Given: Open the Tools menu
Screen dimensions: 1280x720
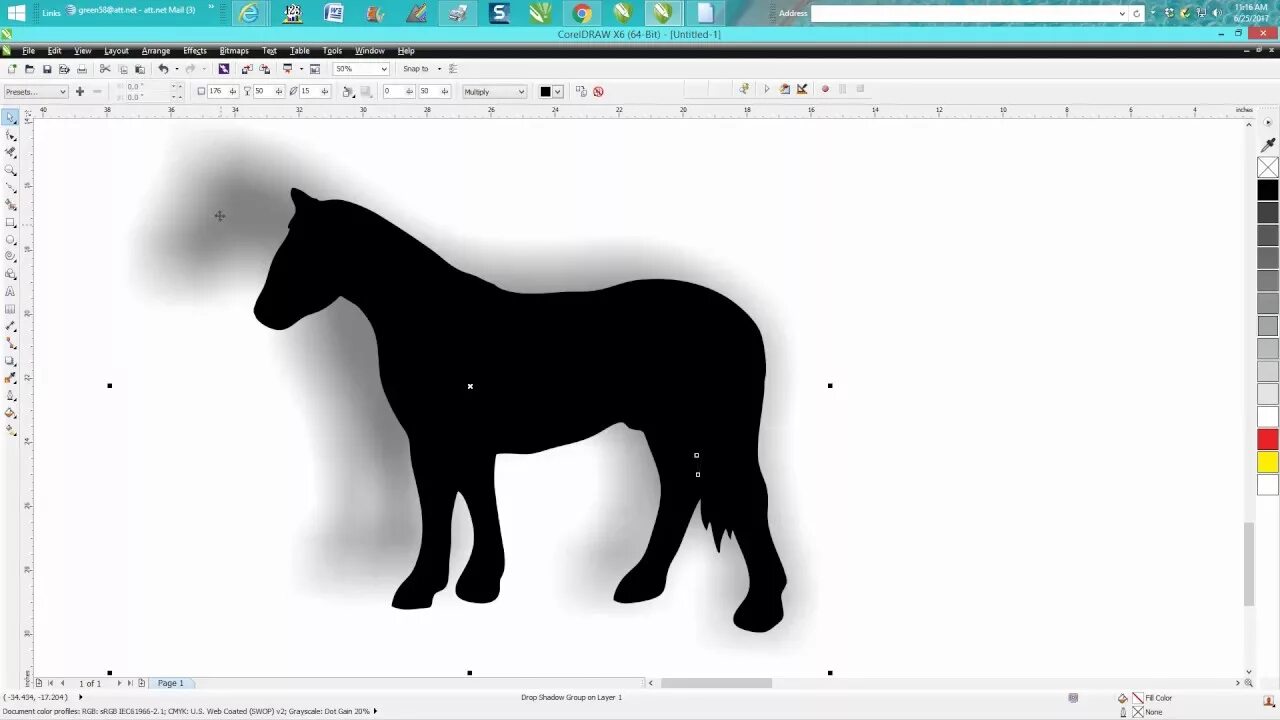Looking at the screenshot, I should pos(332,51).
